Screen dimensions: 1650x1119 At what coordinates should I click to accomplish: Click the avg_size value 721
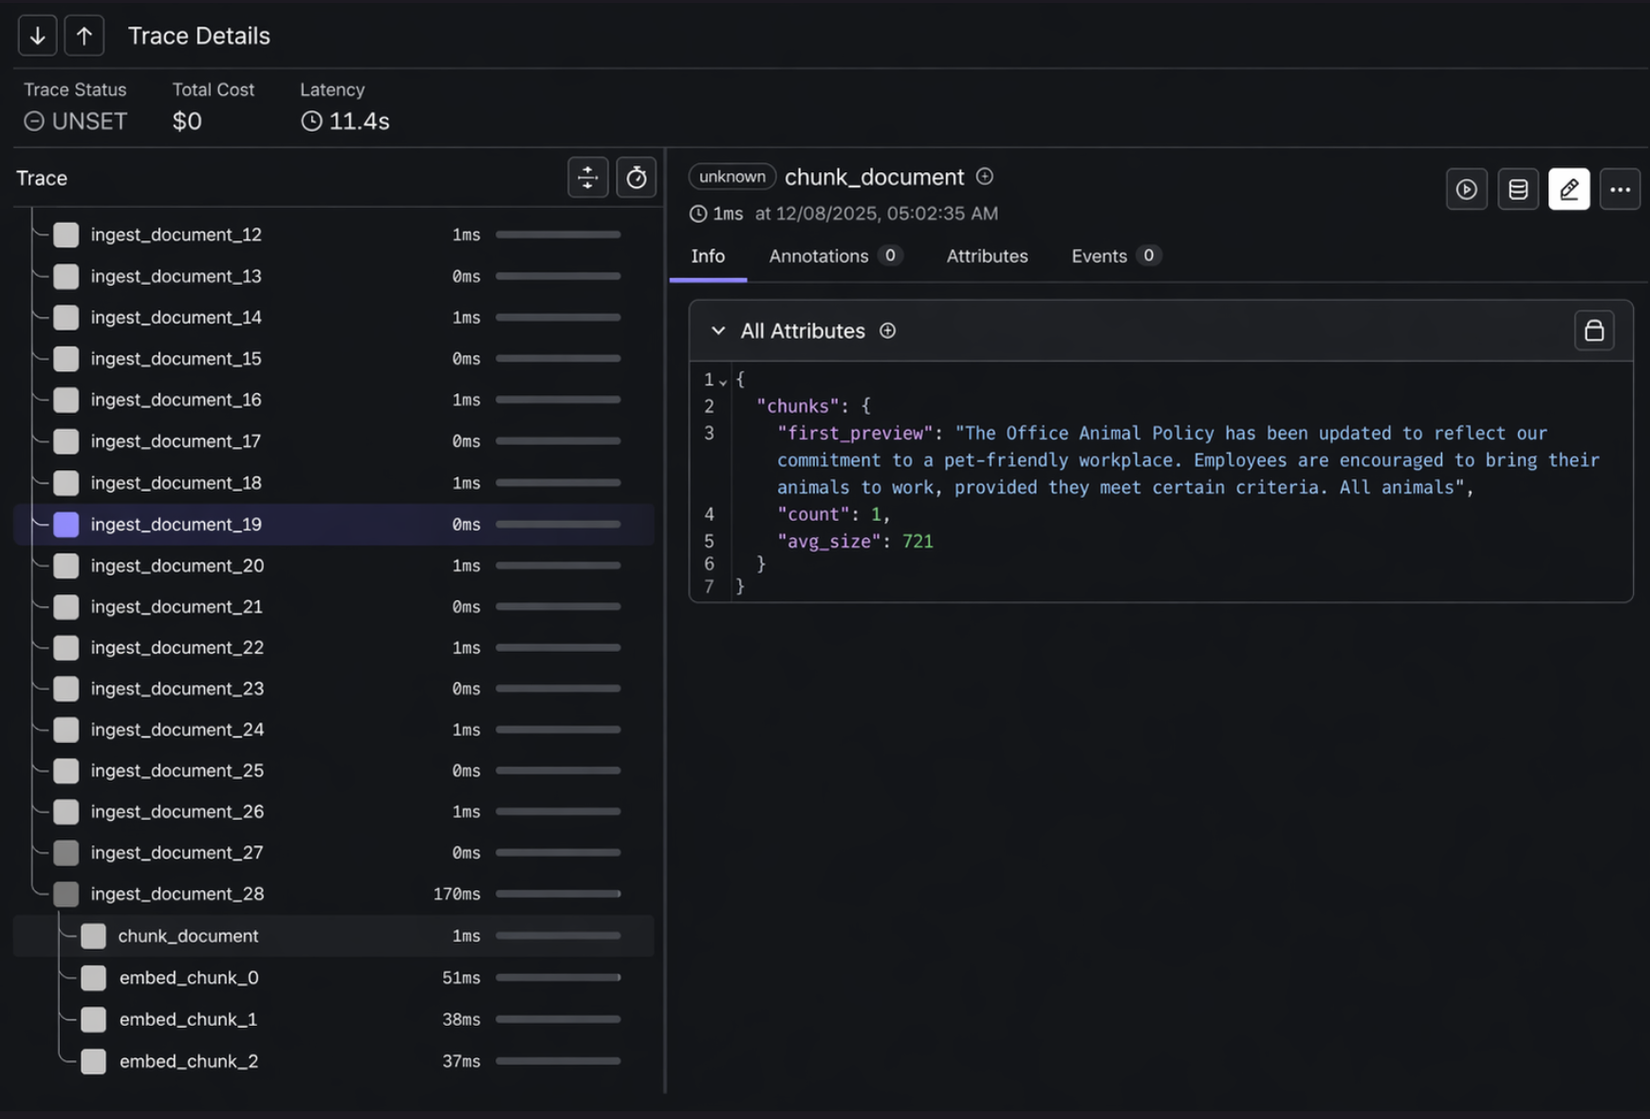click(917, 541)
